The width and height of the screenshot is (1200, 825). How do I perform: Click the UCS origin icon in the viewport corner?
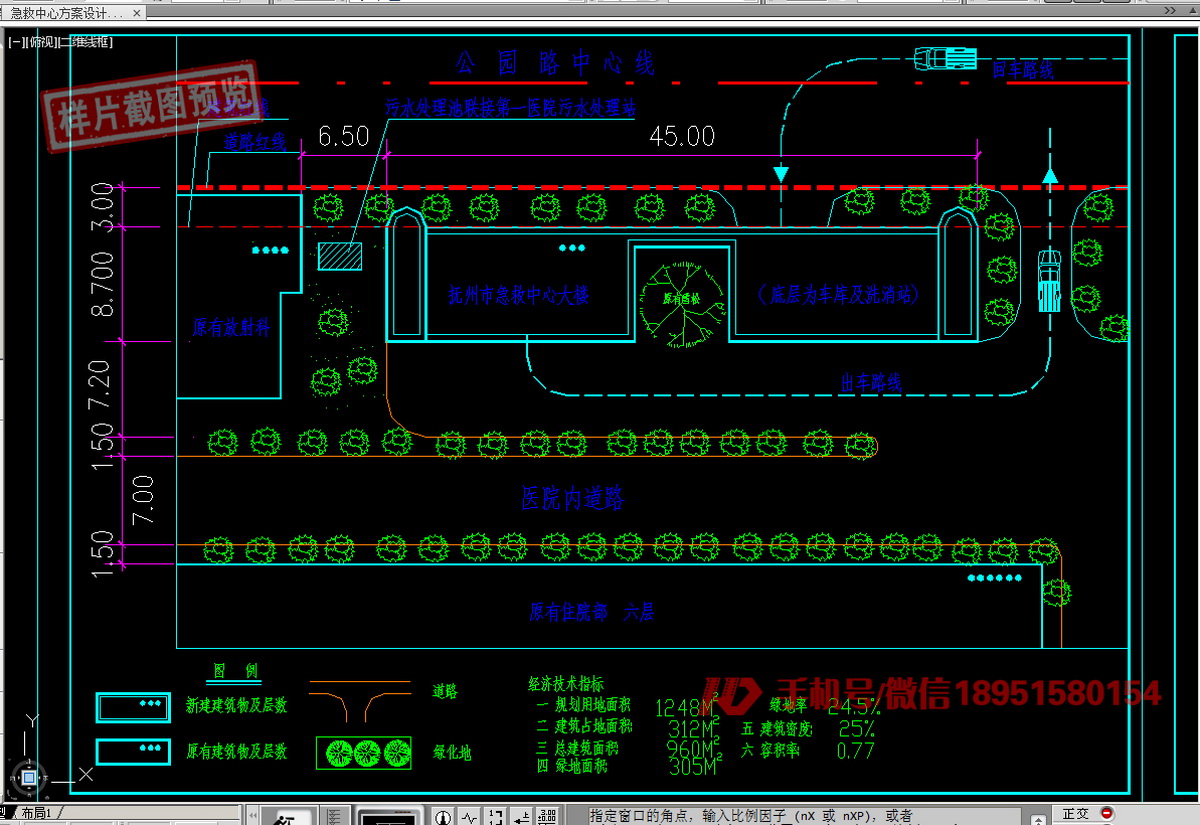30,776
